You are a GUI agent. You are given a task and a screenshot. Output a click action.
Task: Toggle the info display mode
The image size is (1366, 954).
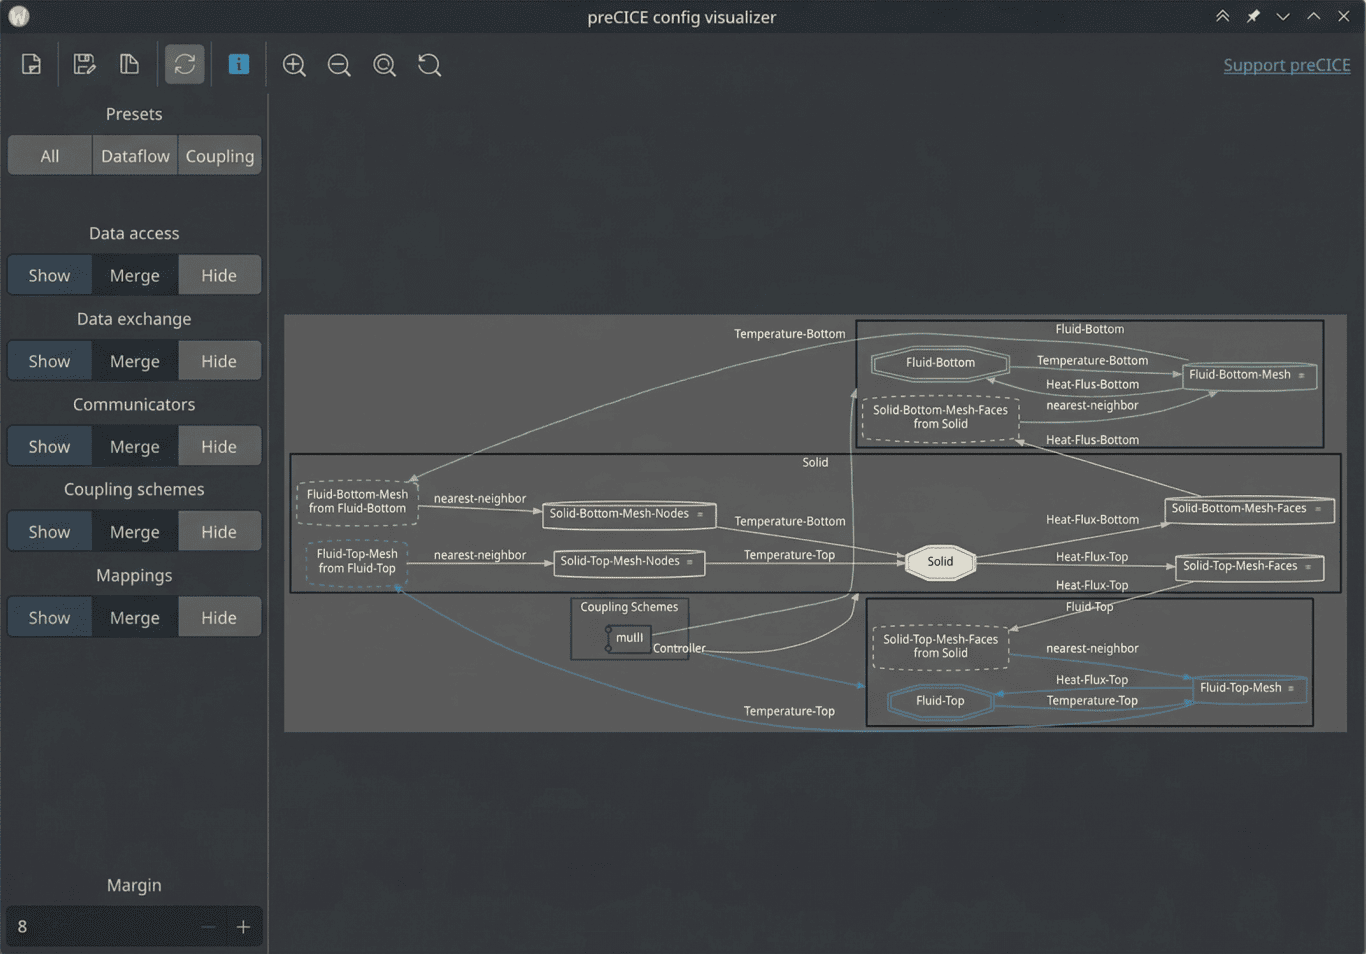pyautogui.click(x=239, y=64)
